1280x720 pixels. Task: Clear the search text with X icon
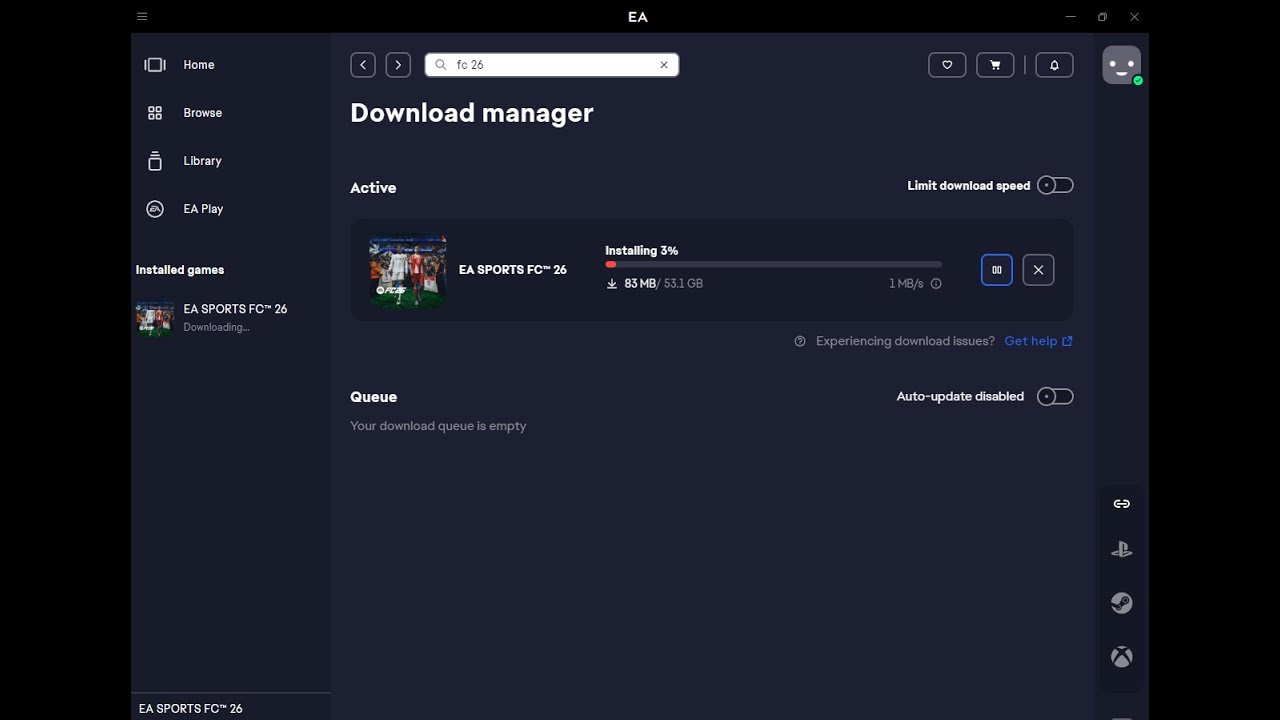pos(664,65)
